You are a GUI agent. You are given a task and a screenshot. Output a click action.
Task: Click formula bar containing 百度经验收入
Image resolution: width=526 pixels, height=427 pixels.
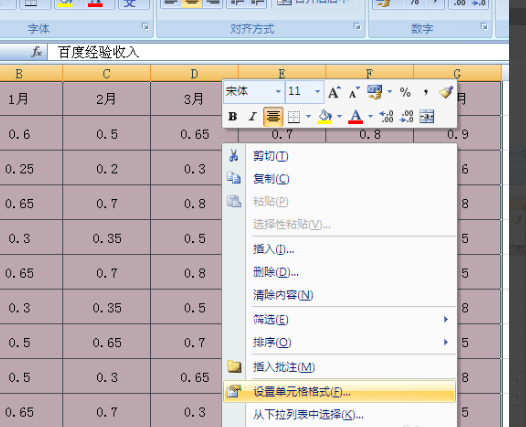pyautogui.click(x=278, y=52)
